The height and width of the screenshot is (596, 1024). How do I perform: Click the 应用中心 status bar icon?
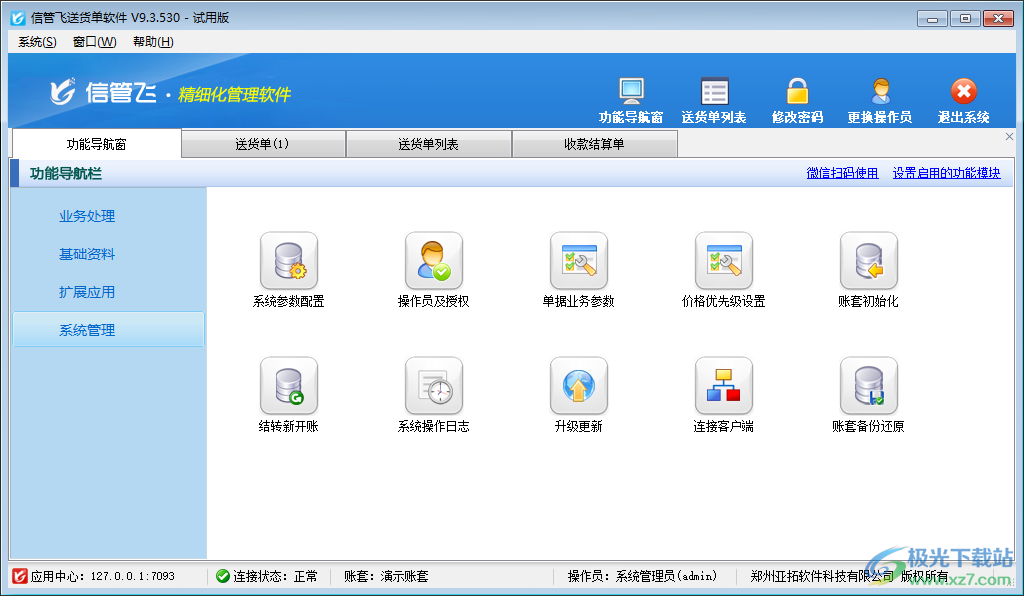20,576
